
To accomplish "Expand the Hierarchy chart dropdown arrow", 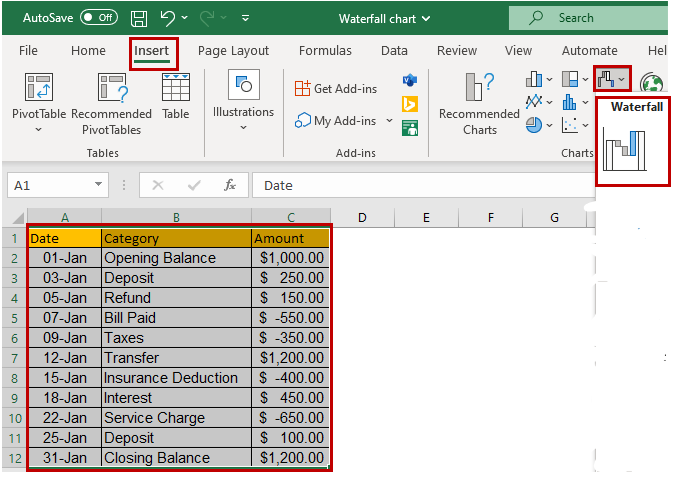I will tap(585, 79).
